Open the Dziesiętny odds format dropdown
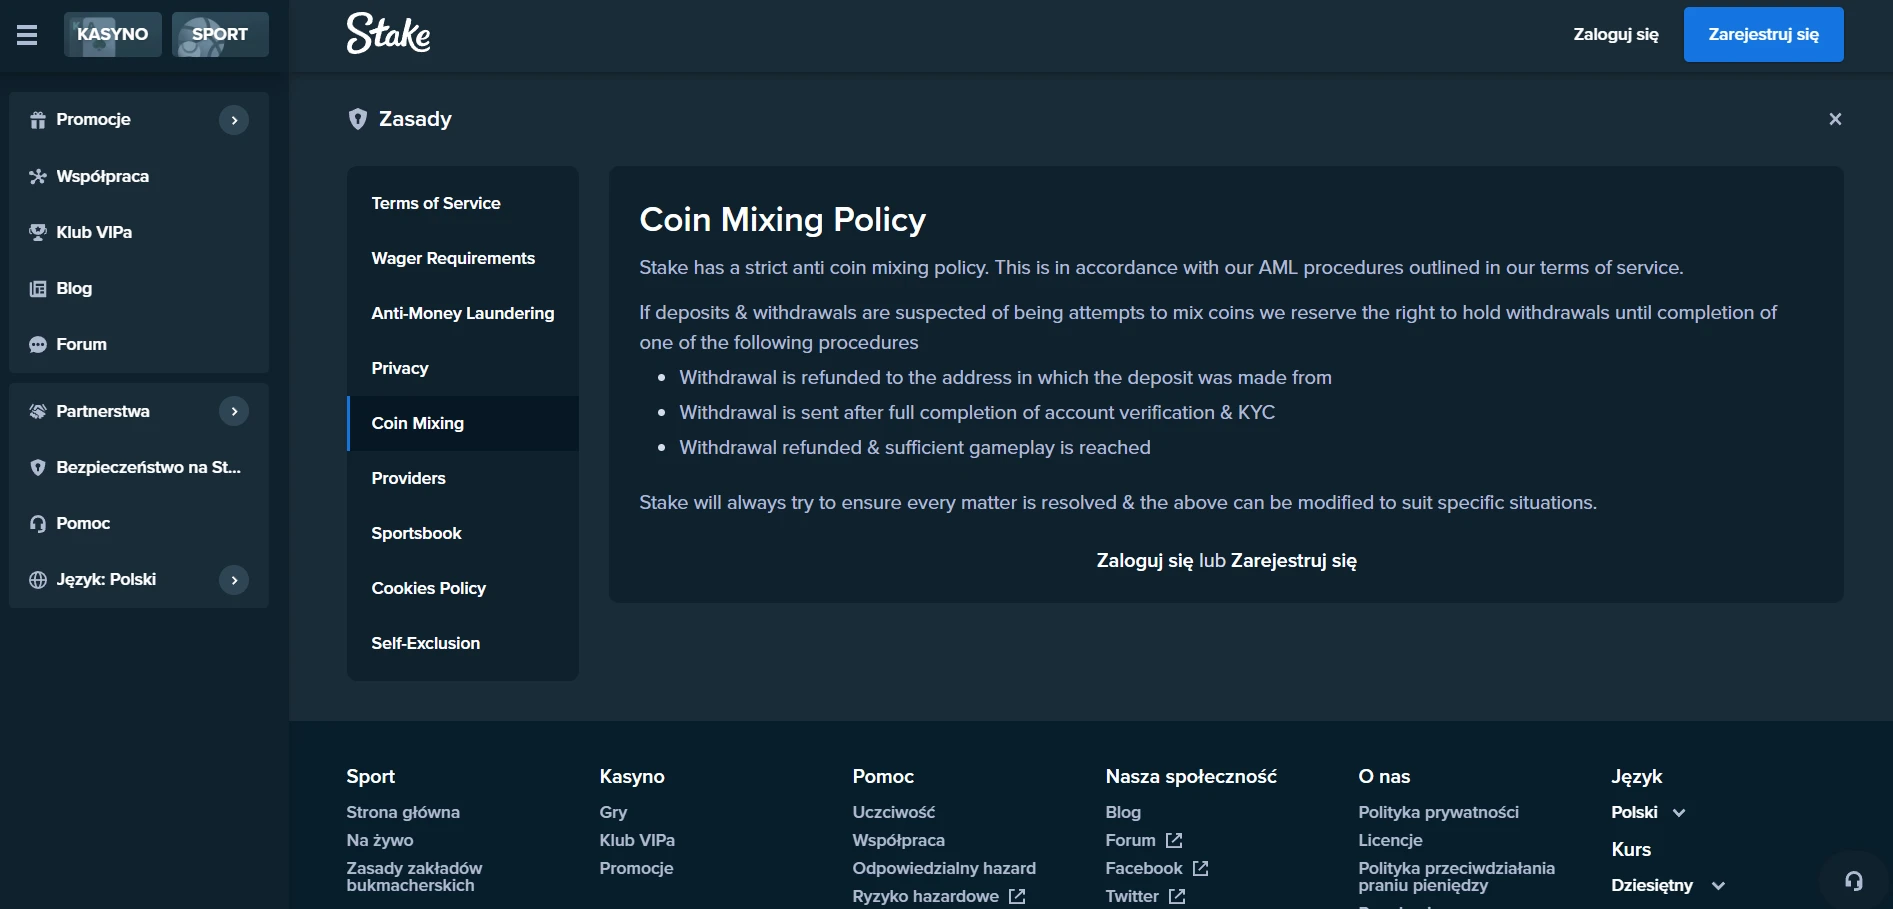The width and height of the screenshot is (1893, 909). (1668, 885)
